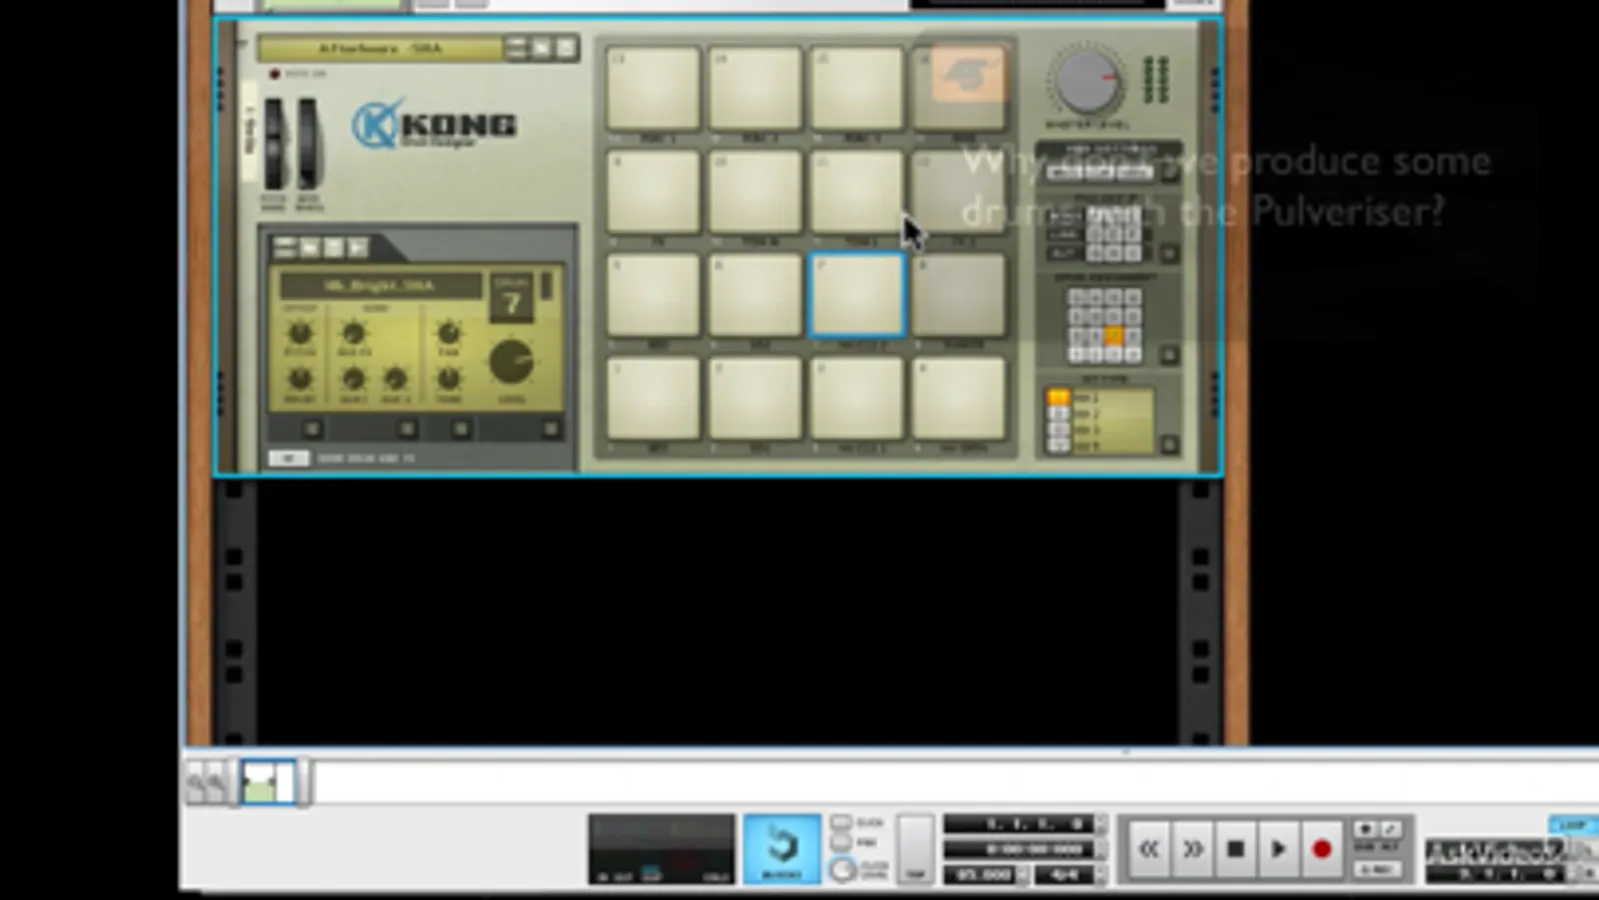Clear mute/solo with the CLR button
Screen dimensions: 1599x900
point(1133,172)
